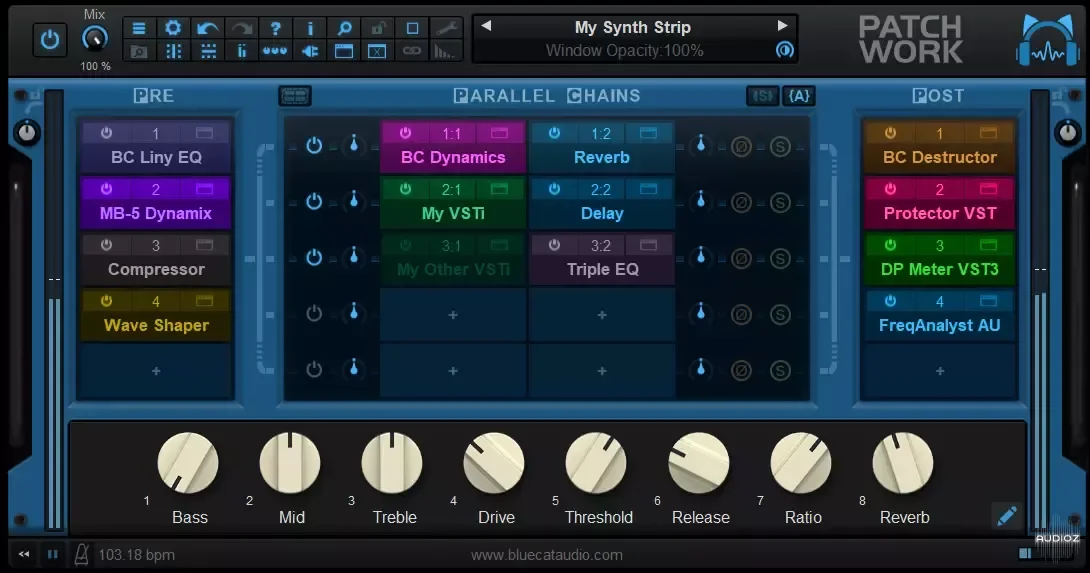Click the metronome icon beside the bpm
The width and height of the screenshot is (1090, 573).
tap(81, 554)
